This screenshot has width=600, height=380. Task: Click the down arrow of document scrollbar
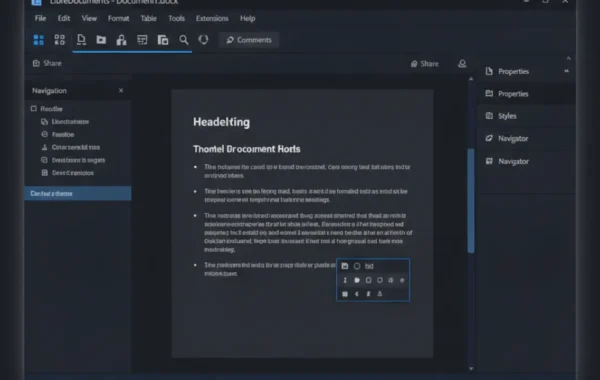click(471, 369)
